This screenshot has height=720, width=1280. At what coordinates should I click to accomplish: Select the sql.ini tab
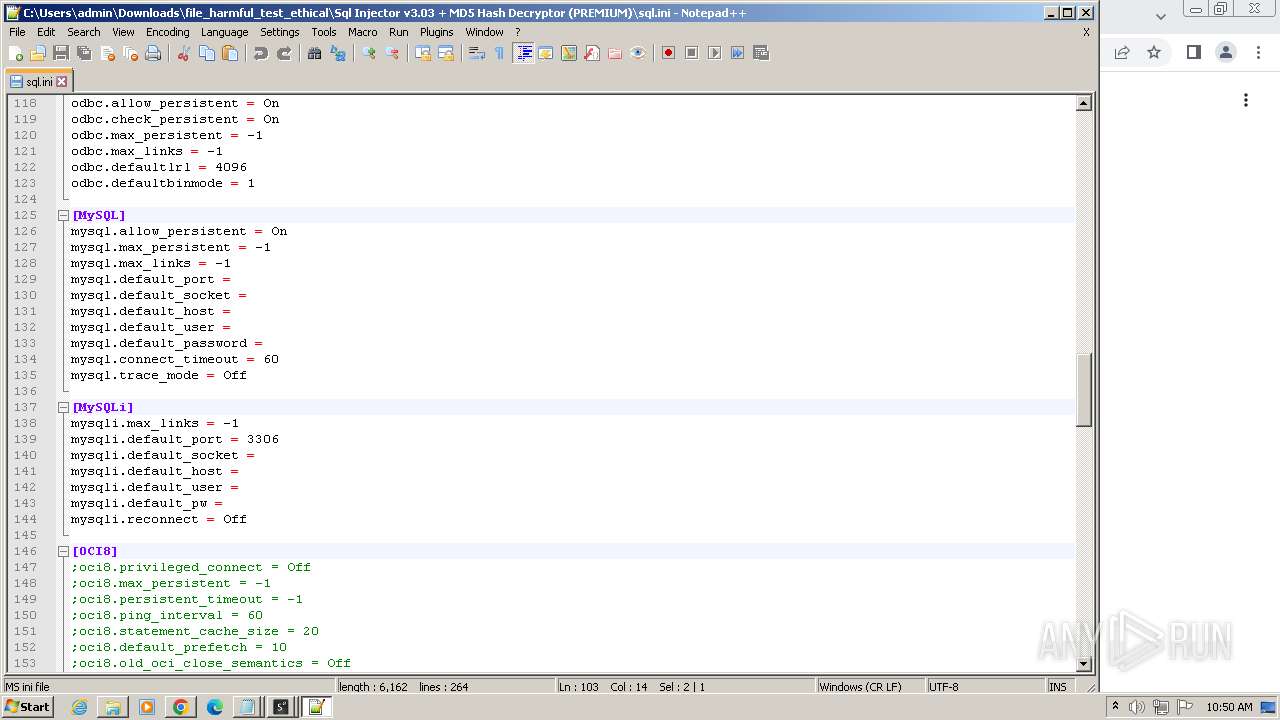[x=38, y=82]
